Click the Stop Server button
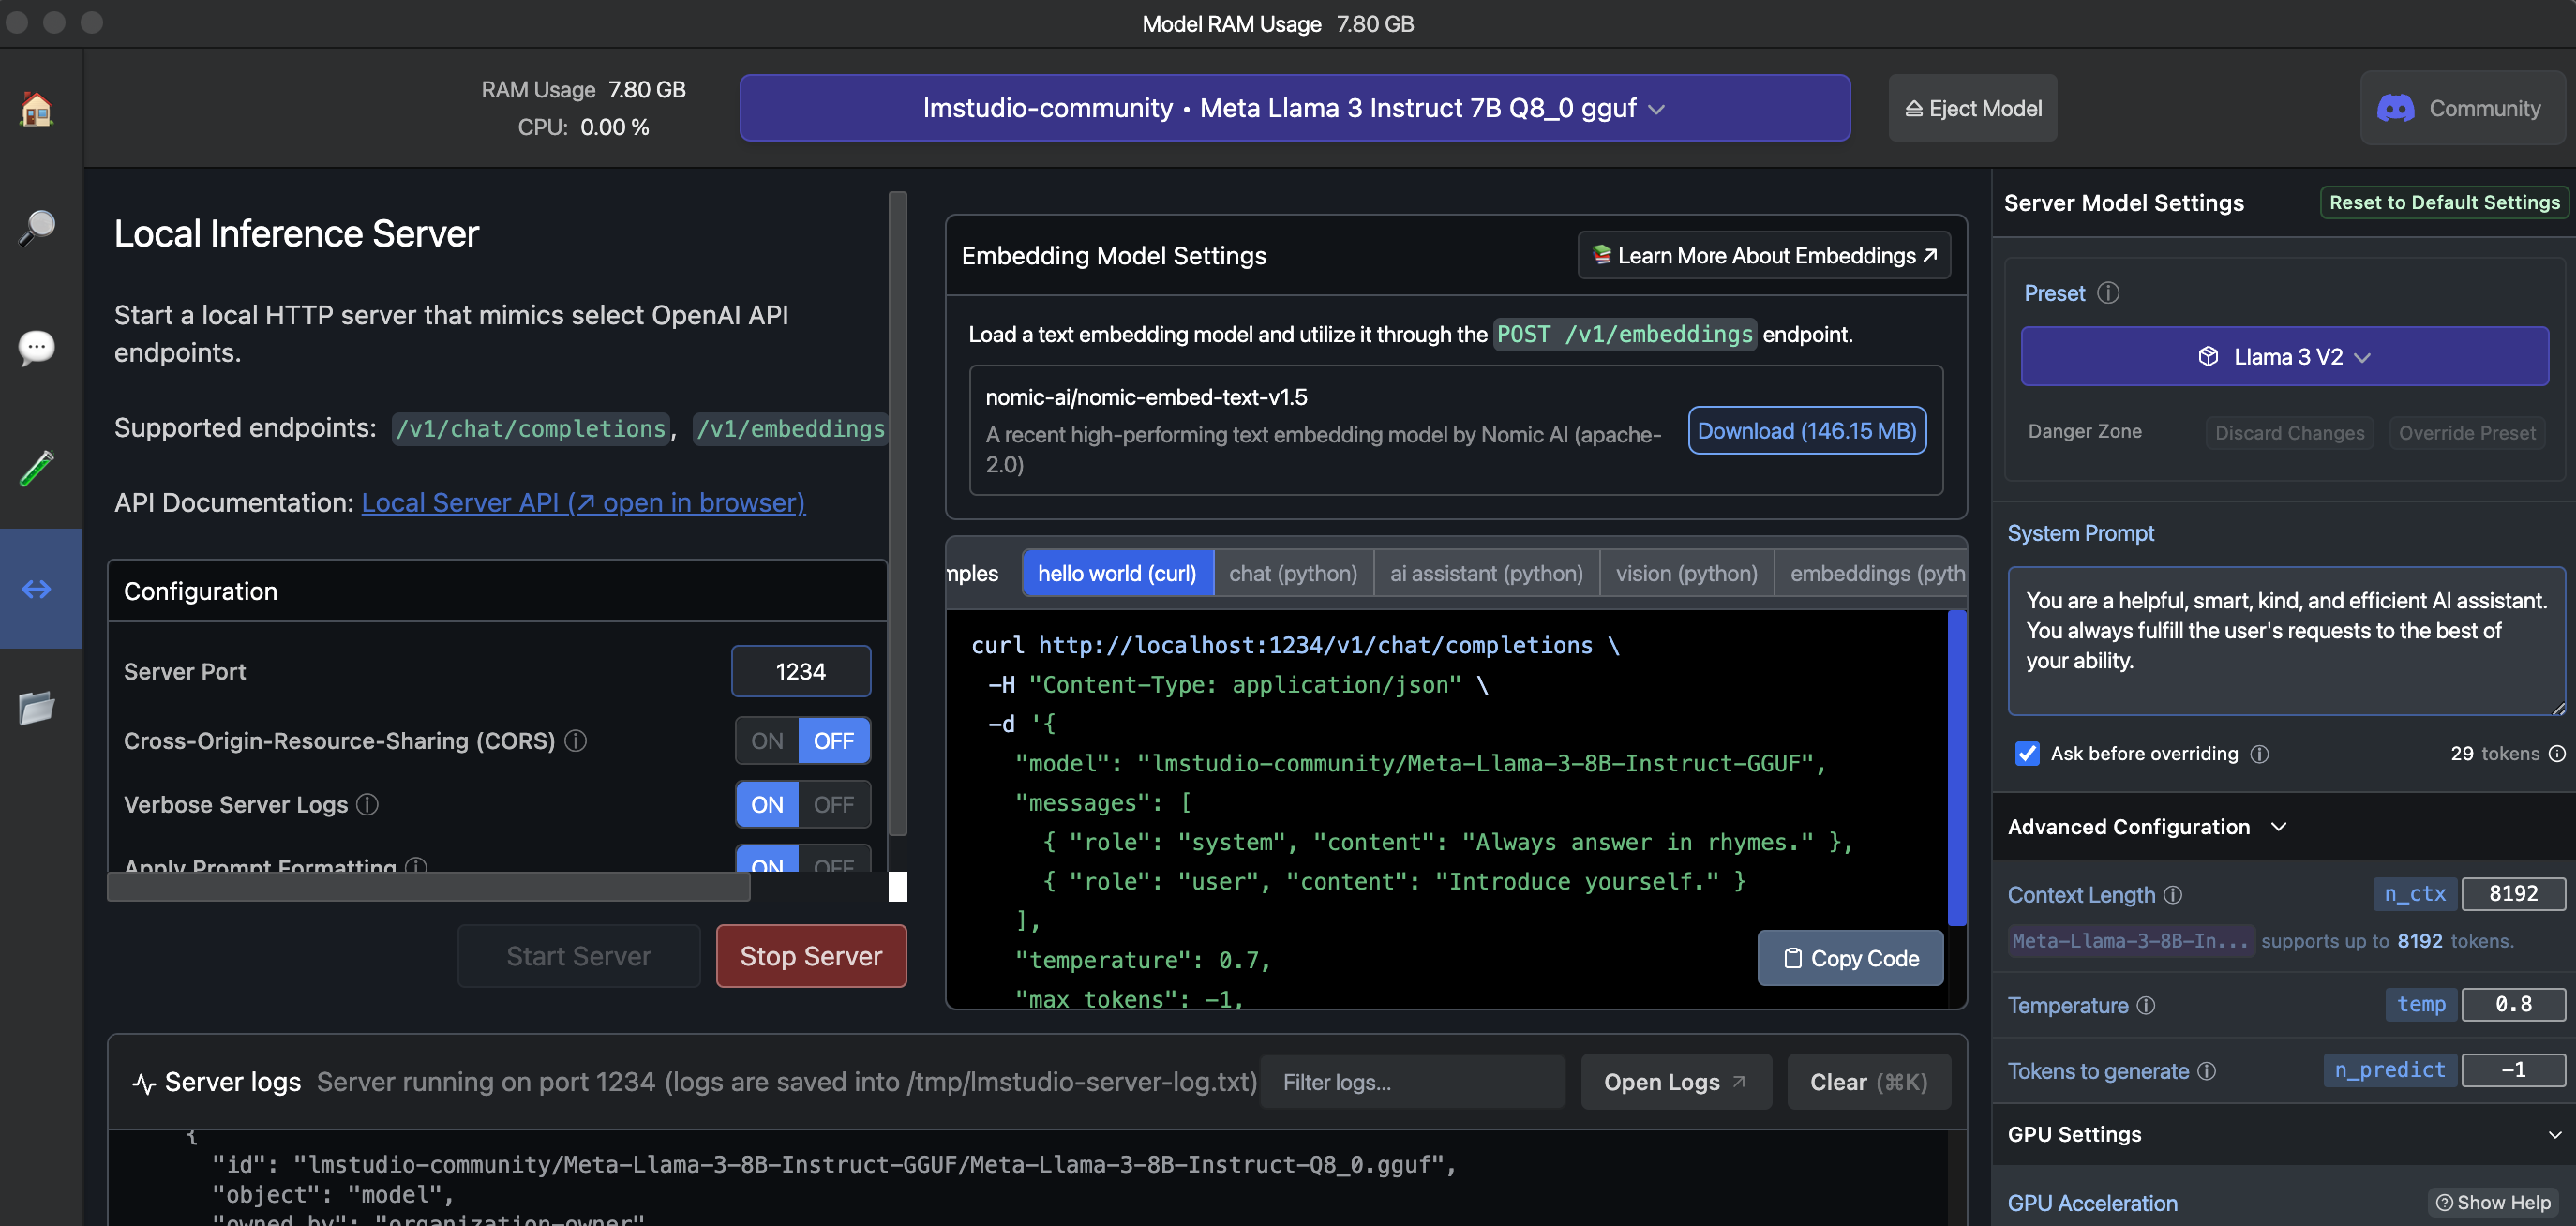Screen dimensions: 2576x1226 point(811,956)
